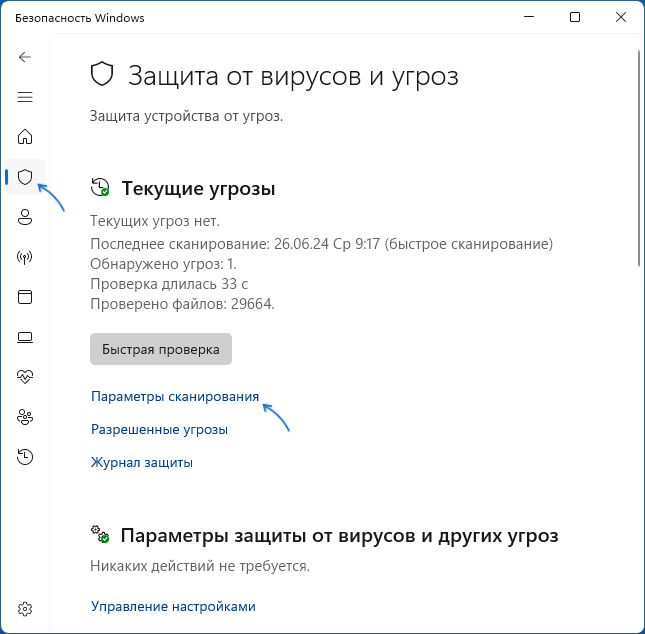The height and width of the screenshot is (634, 645).
Task: Click text Никаких действий не требуется.
Action: (x=200, y=566)
